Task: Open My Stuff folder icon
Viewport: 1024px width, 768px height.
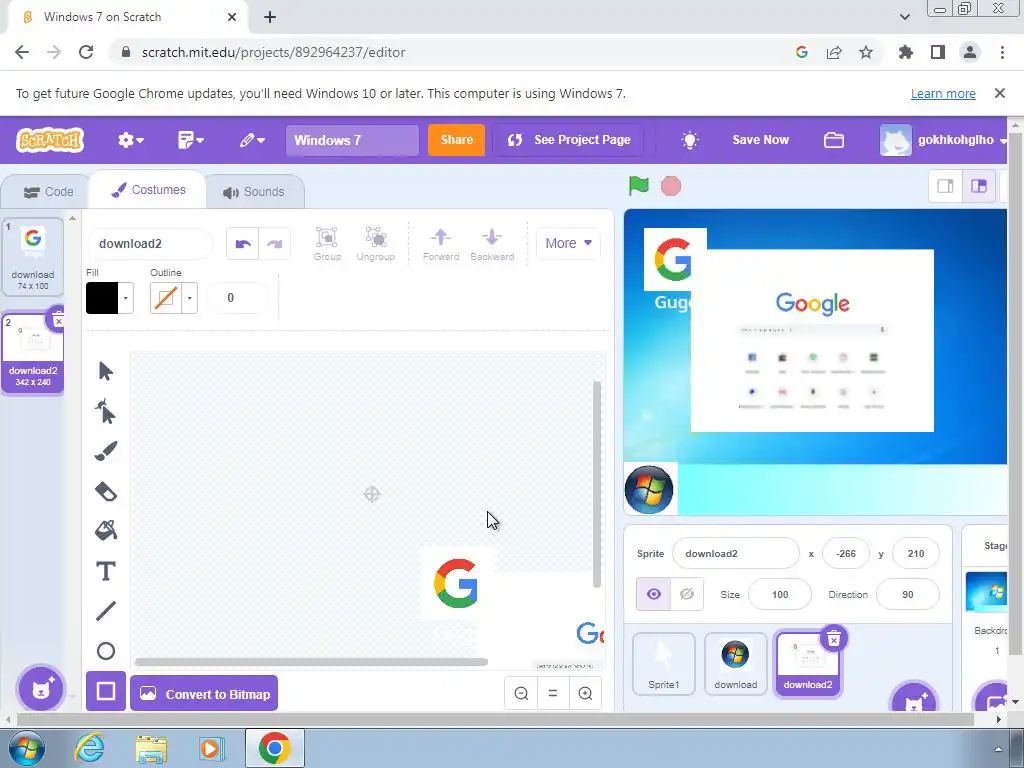Action: pyautogui.click(x=834, y=140)
